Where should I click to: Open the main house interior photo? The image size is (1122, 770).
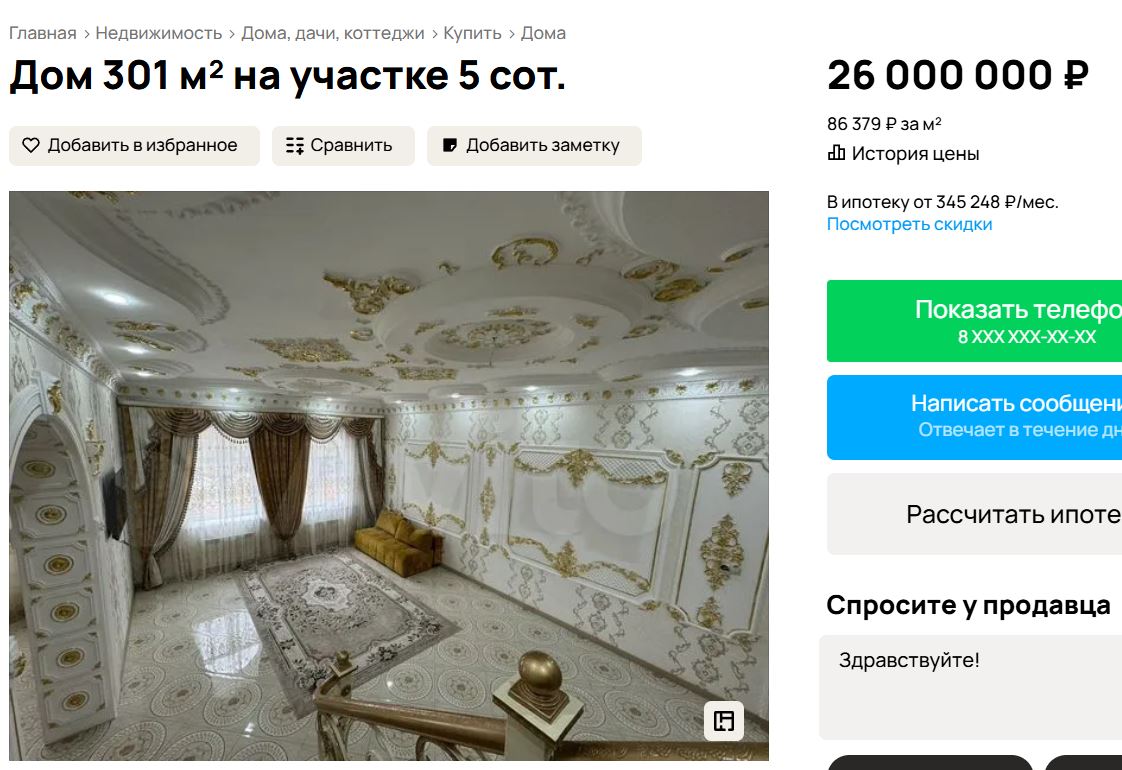tap(389, 475)
